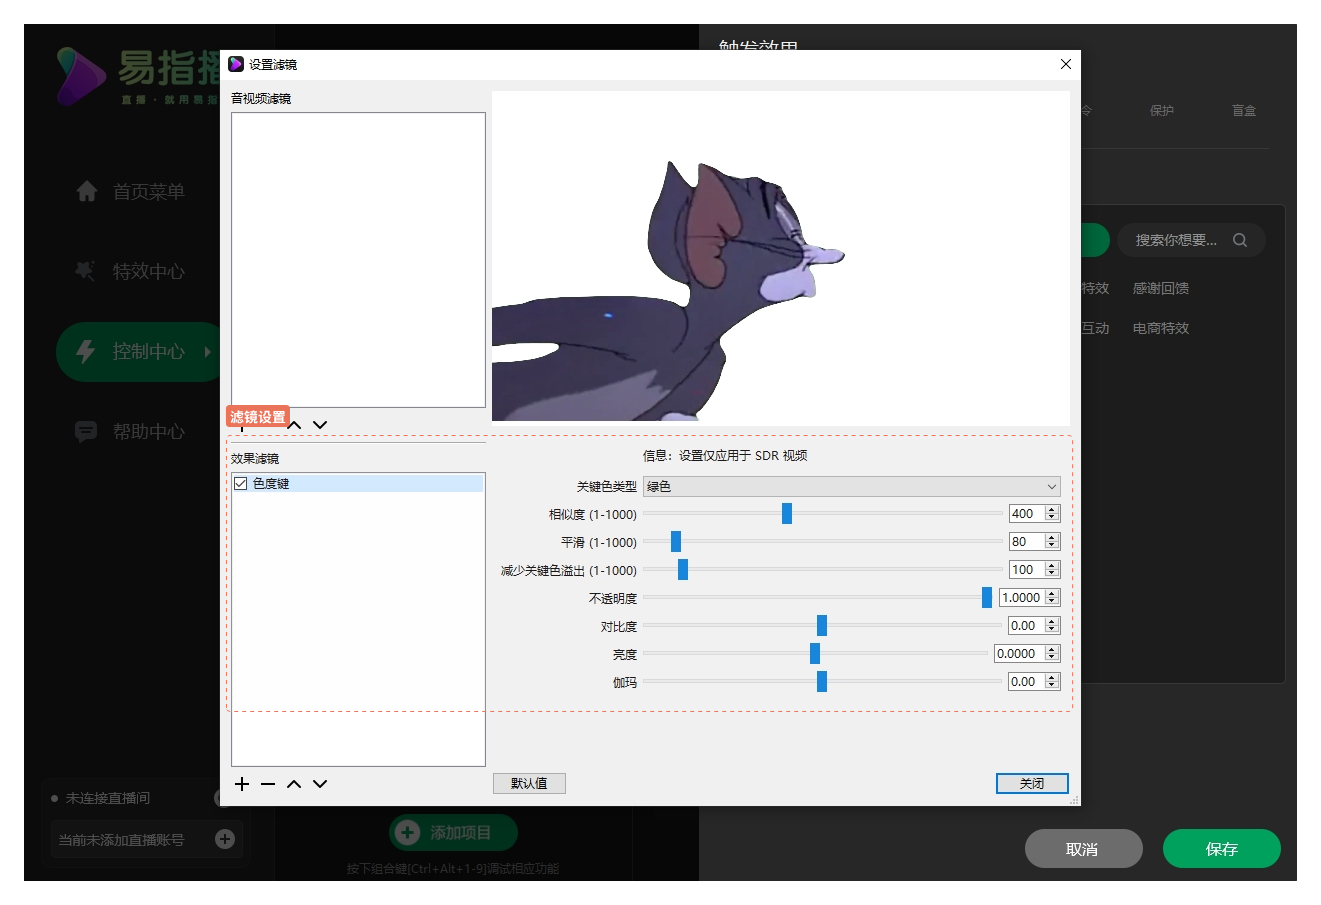Click the filter dialog title bar app icon
This screenshot has width=1321, height=905.
coord(236,64)
